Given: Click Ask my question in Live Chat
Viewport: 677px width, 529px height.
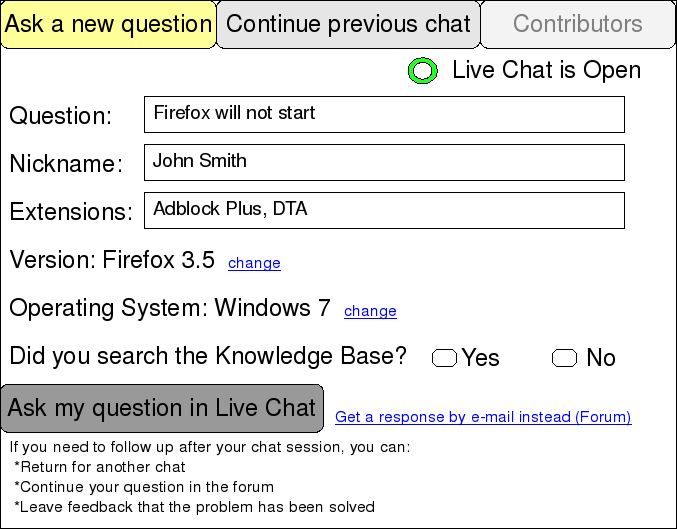Looking at the screenshot, I should pyautogui.click(x=162, y=408).
